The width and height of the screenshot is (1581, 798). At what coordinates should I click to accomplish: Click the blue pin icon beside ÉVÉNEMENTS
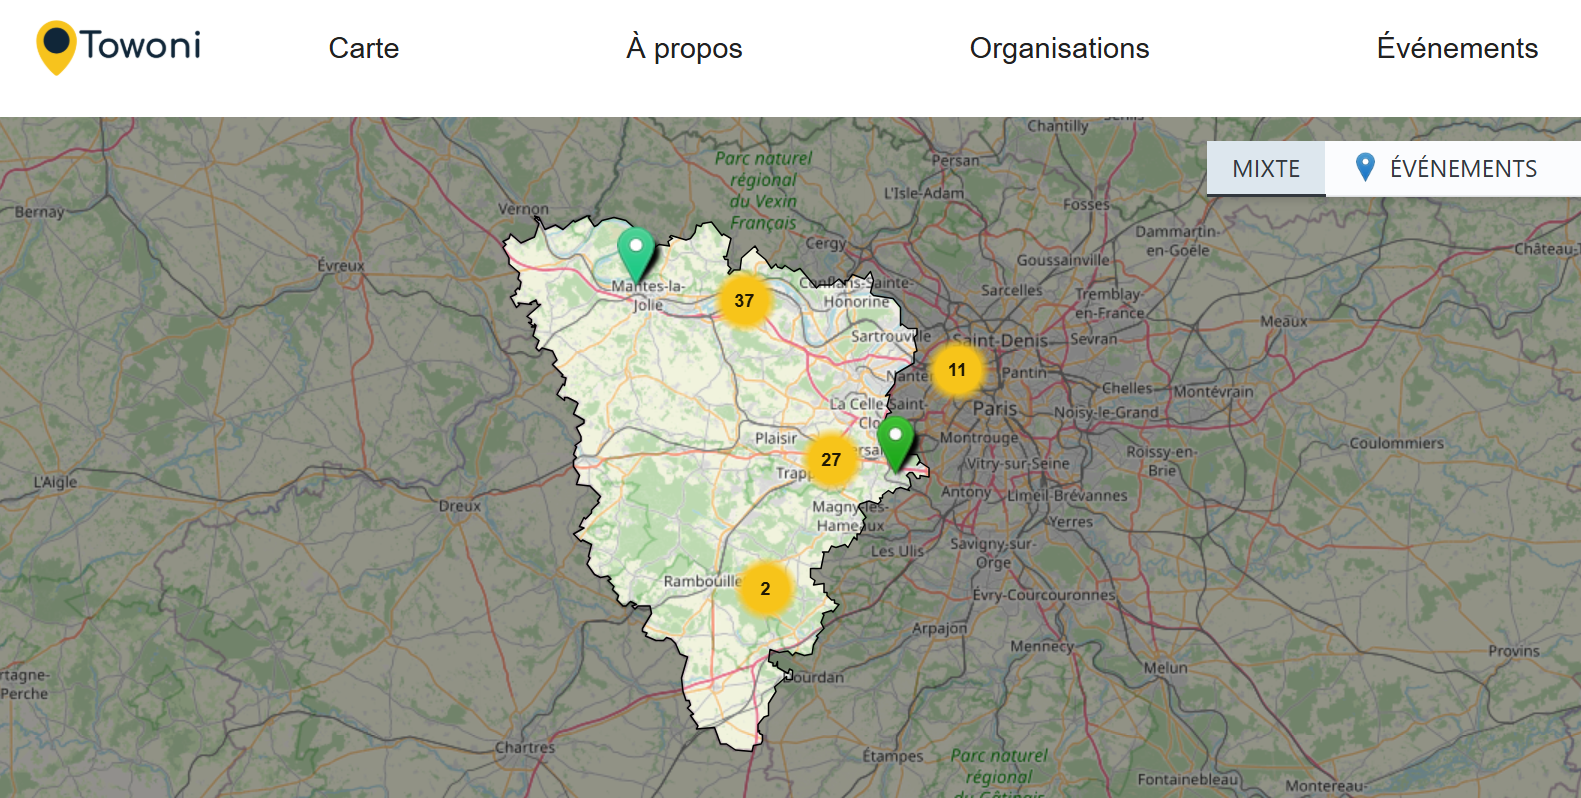click(1364, 167)
